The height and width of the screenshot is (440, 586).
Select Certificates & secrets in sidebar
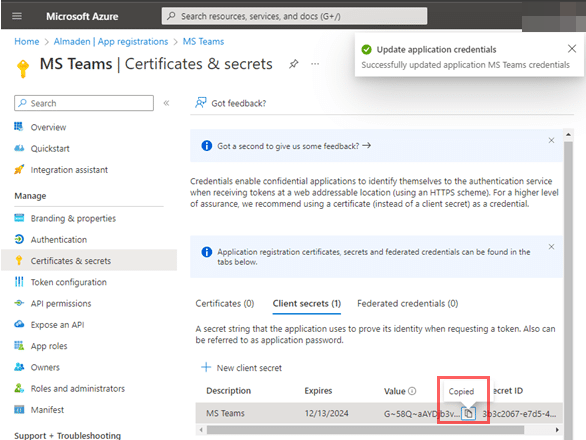(89, 261)
